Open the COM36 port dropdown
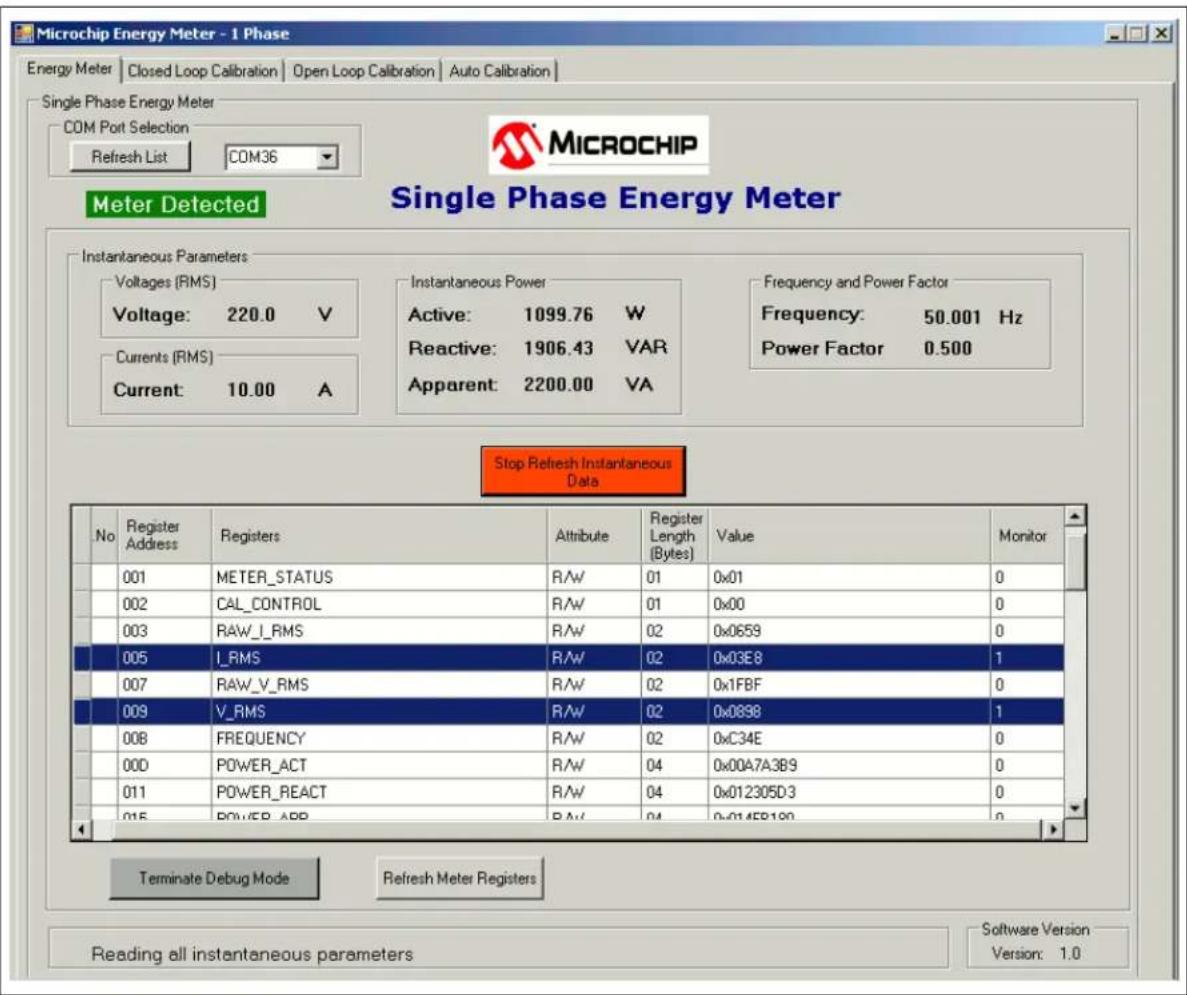The image size is (1187, 995). point(326,158)
